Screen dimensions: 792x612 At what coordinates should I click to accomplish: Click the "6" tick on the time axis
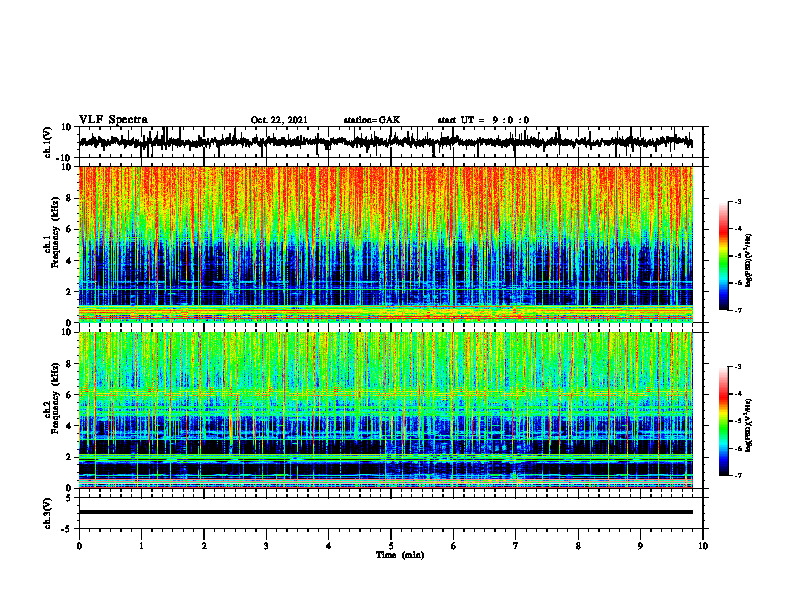(454, 546)
